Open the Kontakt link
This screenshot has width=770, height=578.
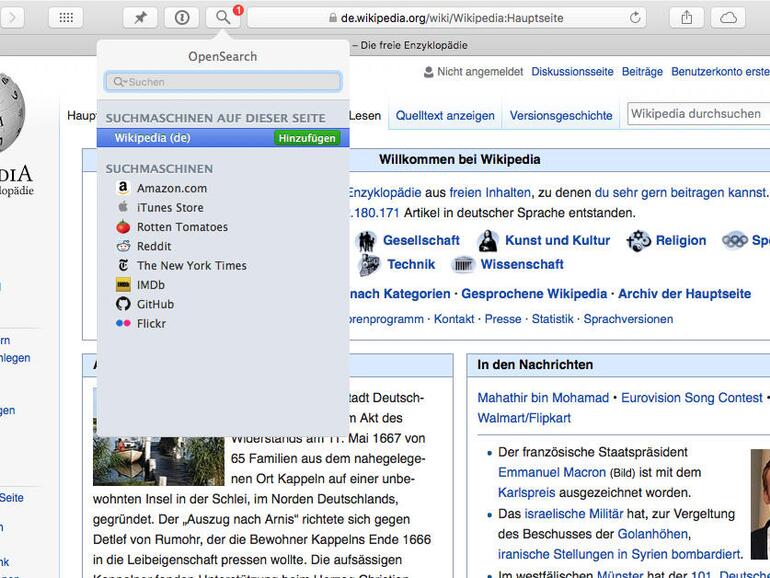coord(454,319)
